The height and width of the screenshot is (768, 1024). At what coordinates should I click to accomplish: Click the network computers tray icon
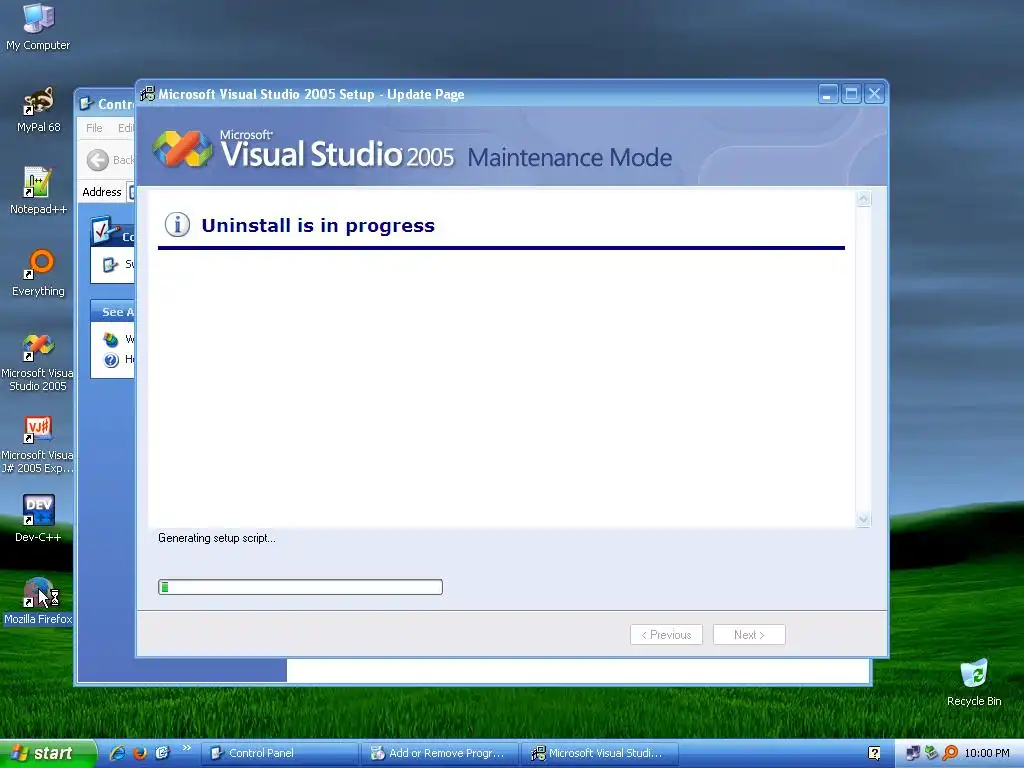913,753
